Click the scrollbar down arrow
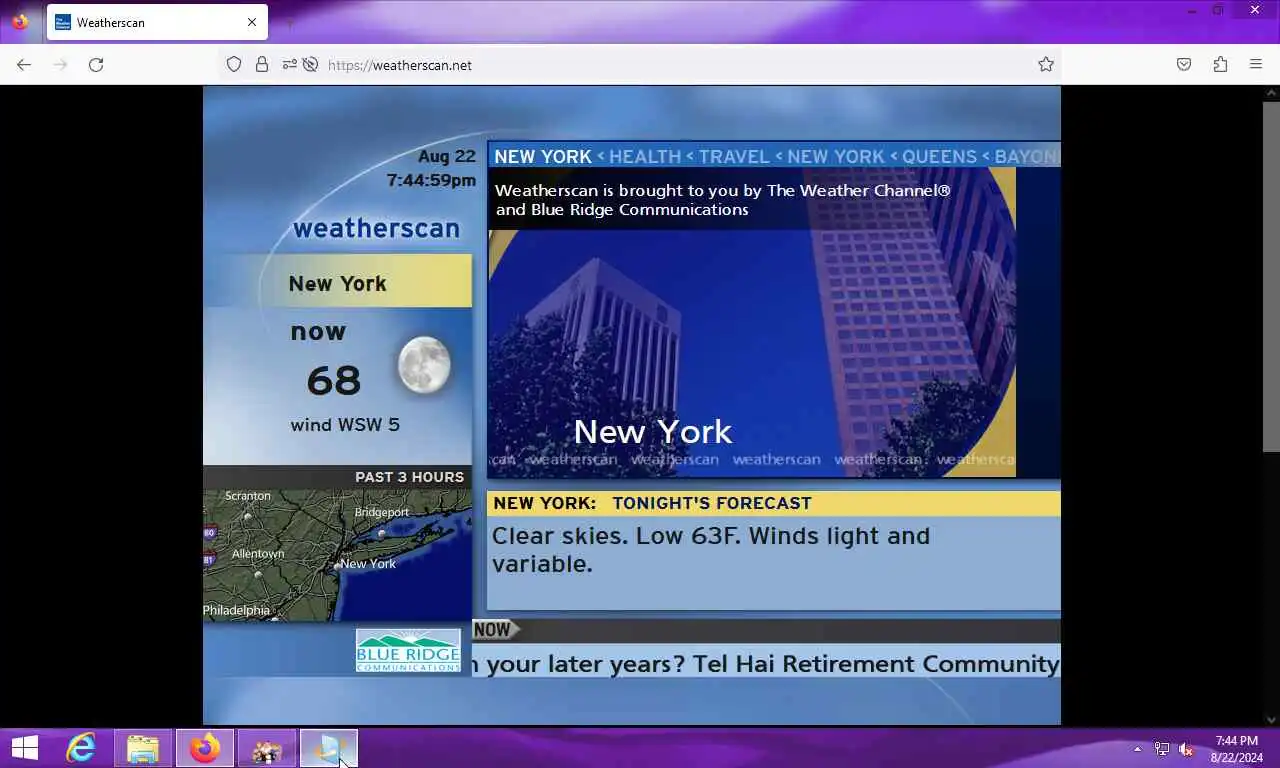The image size is (1280, 768). [x=1271, y=718]
